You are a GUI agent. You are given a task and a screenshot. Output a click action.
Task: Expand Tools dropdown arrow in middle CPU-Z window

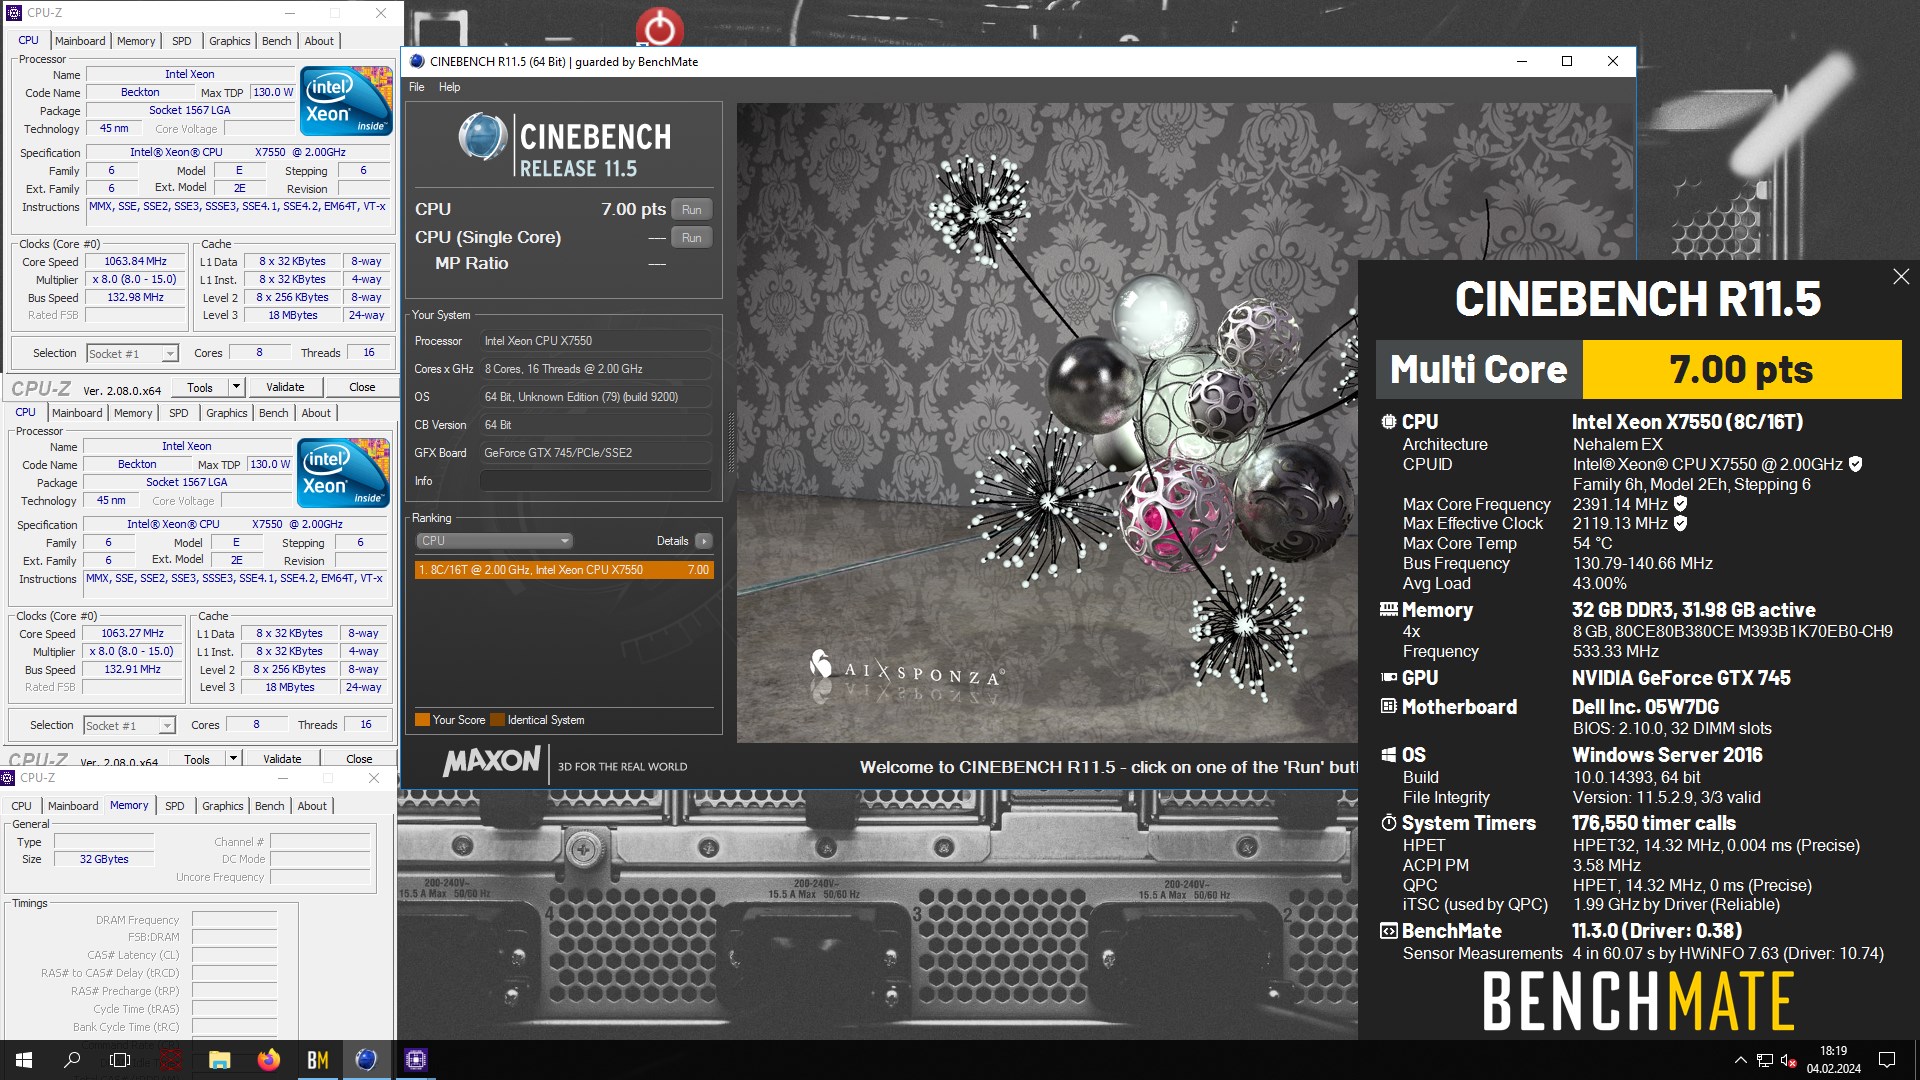pyautogui.click(x=234, y=759)
